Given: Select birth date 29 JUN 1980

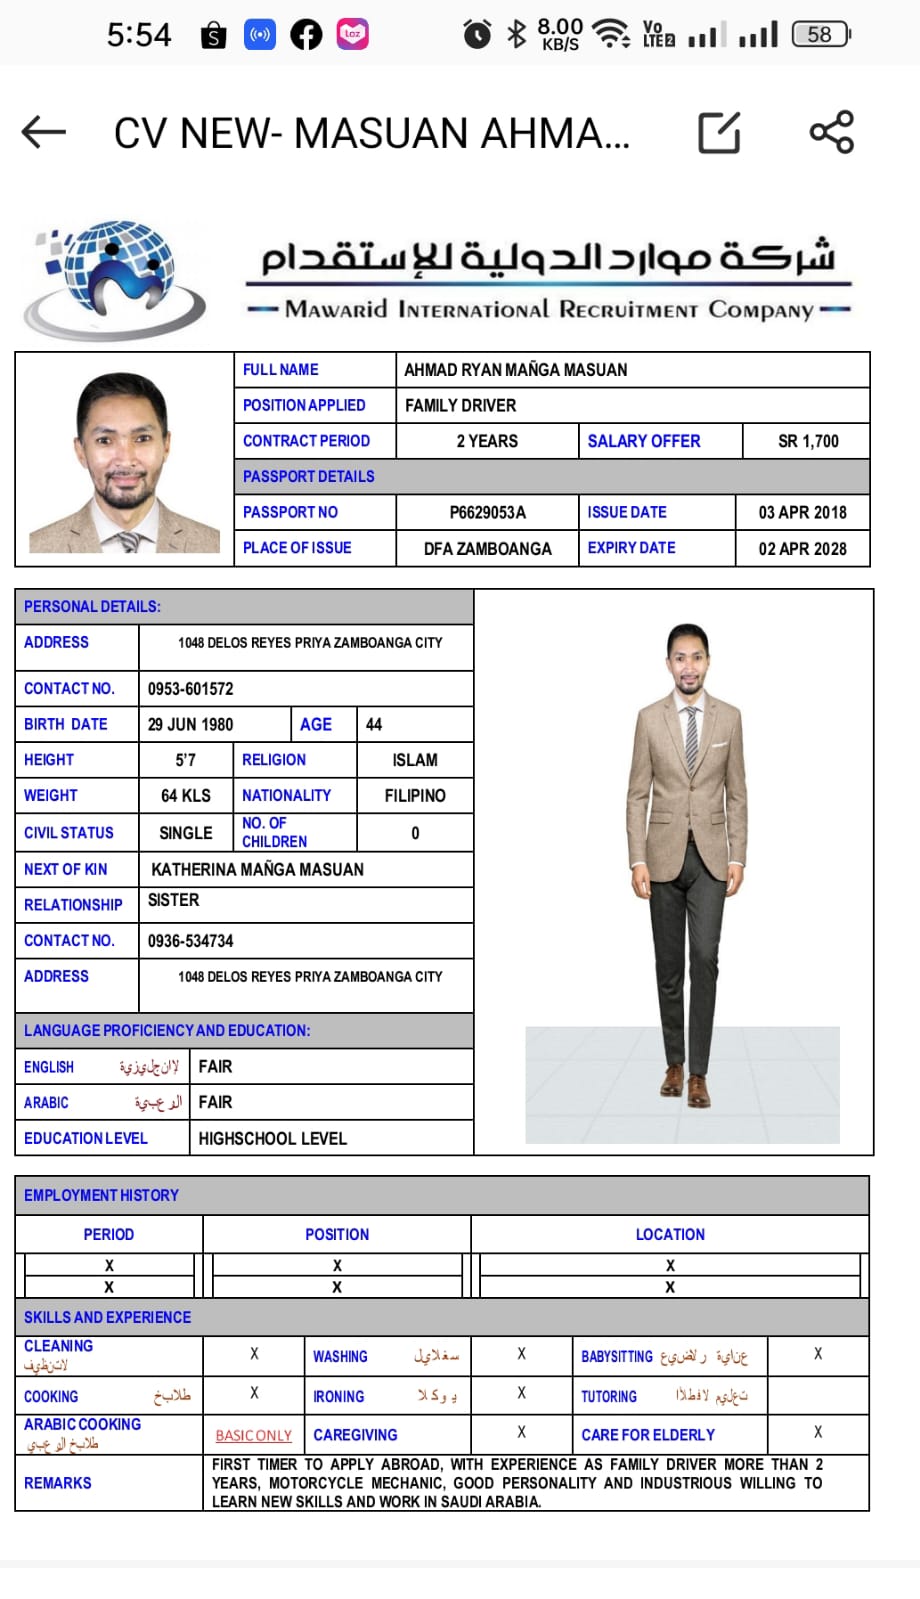Looking at the screenshot, I should [190, 724].
